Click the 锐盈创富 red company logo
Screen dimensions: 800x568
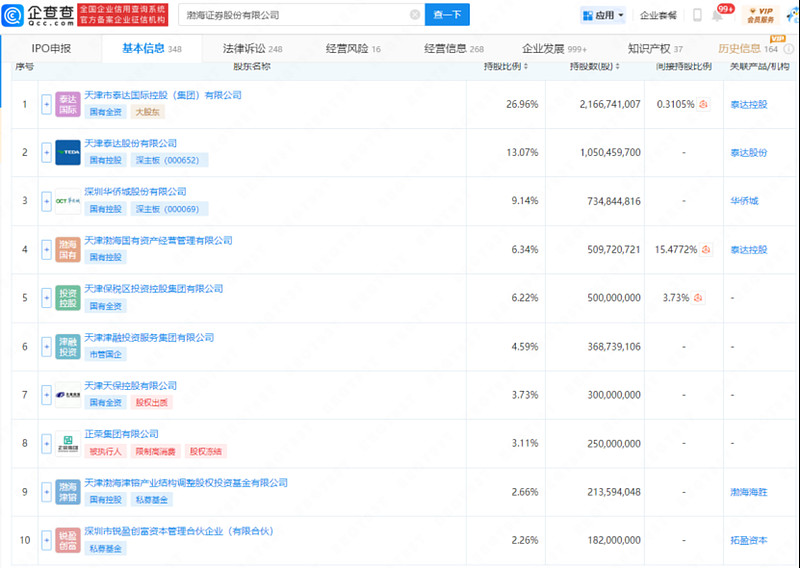(x=68, y=540)
